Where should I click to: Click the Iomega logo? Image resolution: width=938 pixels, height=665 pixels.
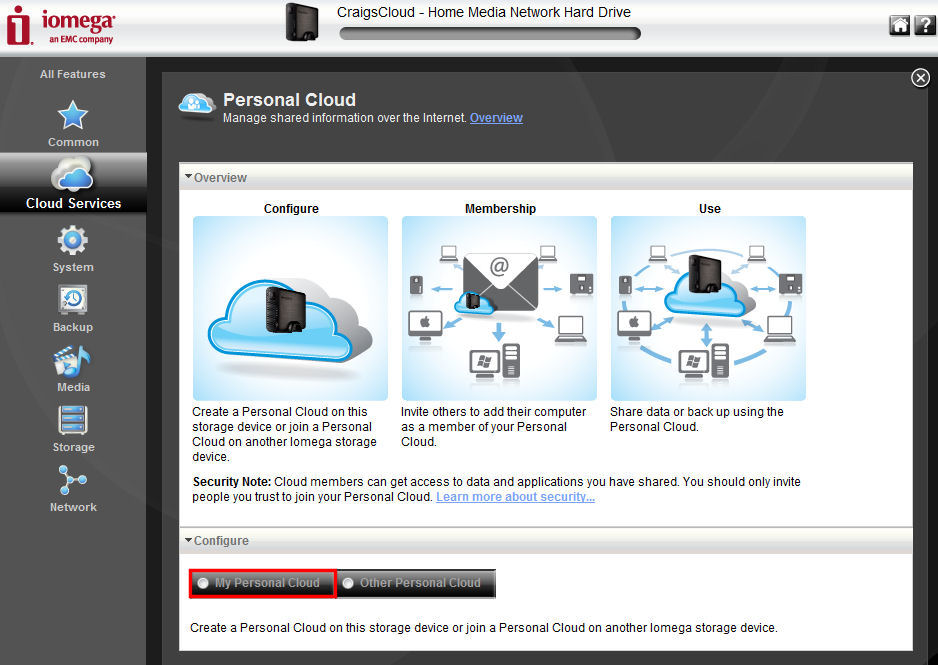coord(60,26)
